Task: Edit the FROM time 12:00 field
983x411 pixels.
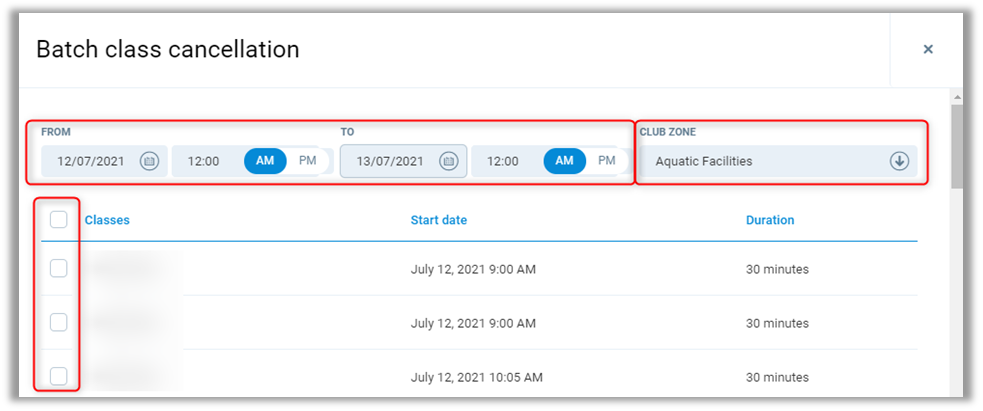Action: [x=204, y=161]
